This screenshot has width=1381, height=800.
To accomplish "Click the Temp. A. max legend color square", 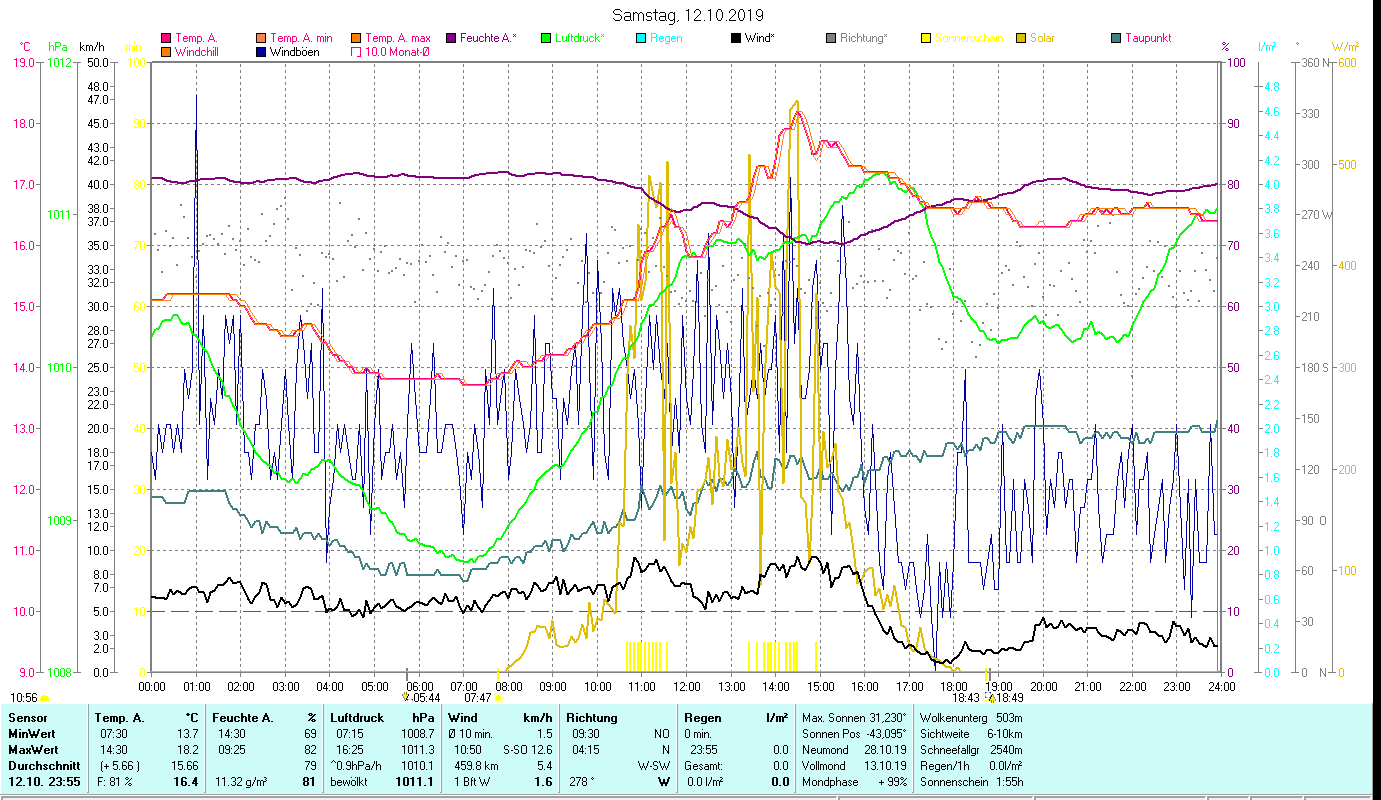I will click(x=357, y=38).
